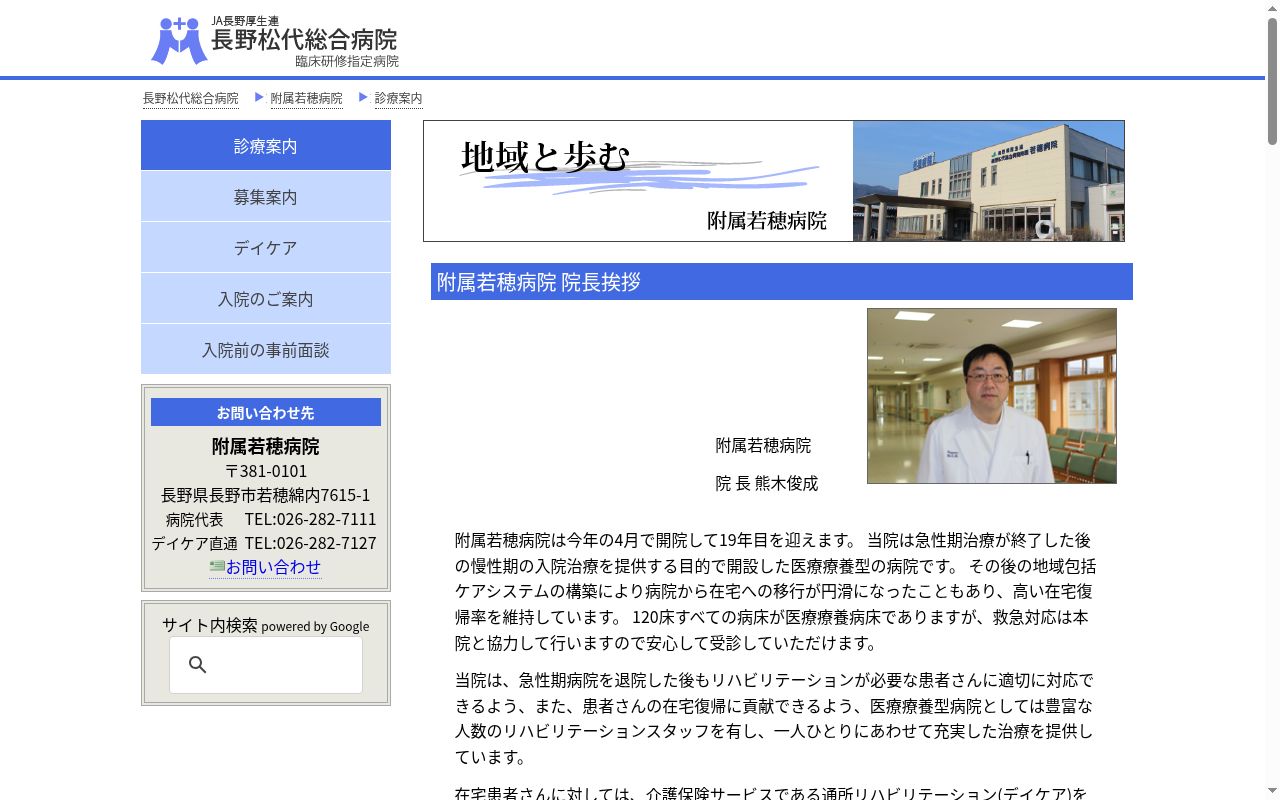Viewport: 1280px width, 800px height.
Task: Click the 長野松代総合病院 header title
Action: click(304, 40)
